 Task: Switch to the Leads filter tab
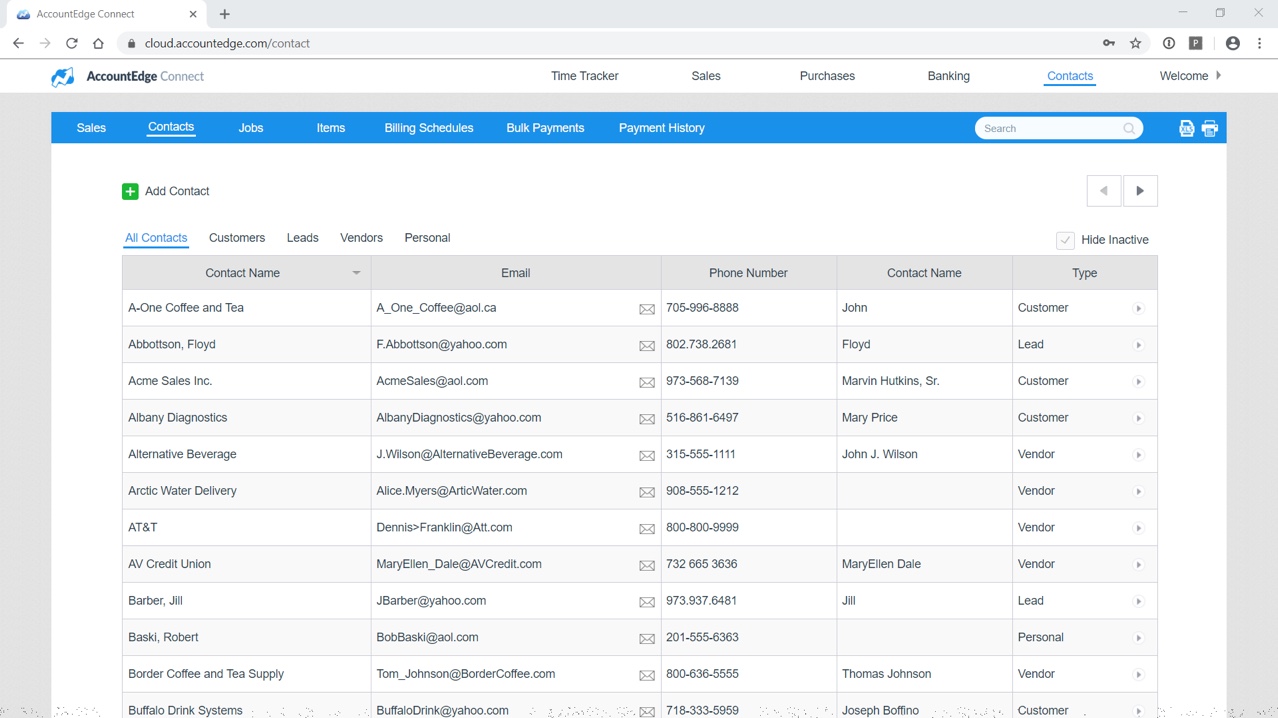302,238
